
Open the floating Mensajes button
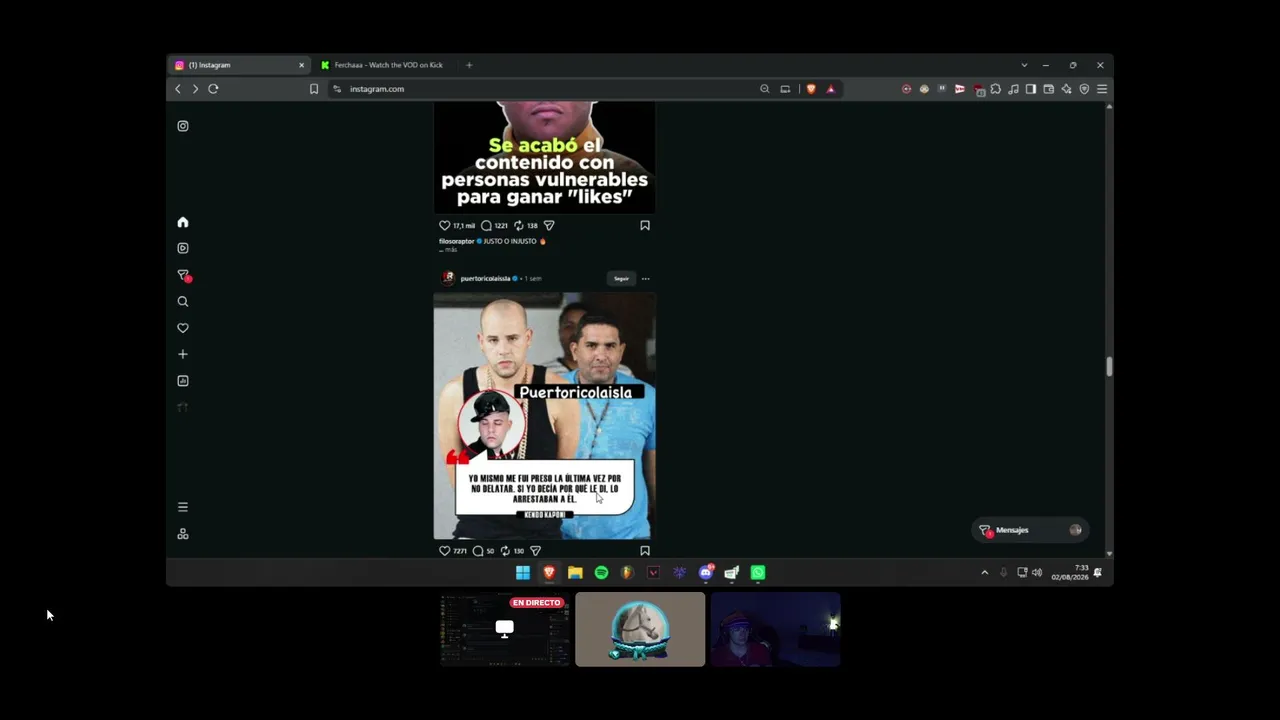pyautogui.click(x=1030, y=530)
